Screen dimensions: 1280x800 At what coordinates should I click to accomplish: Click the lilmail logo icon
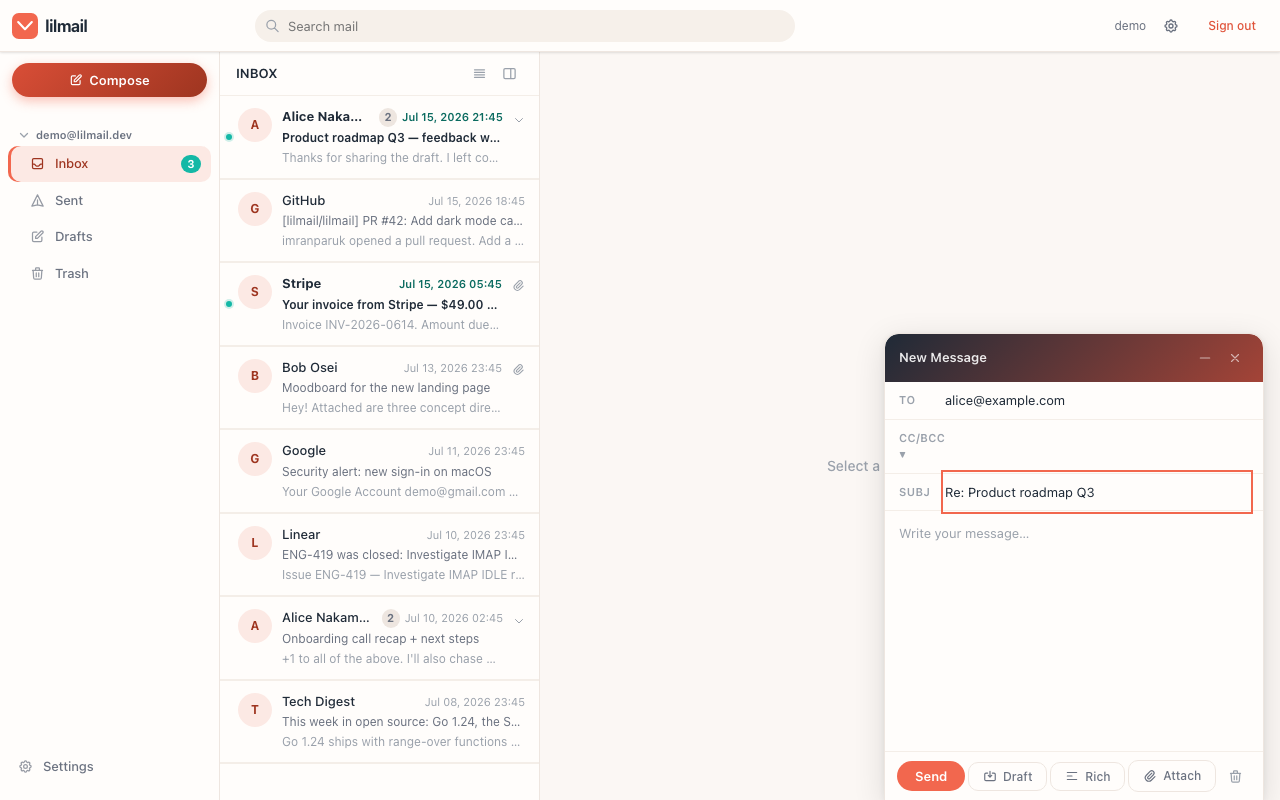[x=25, y=26]
